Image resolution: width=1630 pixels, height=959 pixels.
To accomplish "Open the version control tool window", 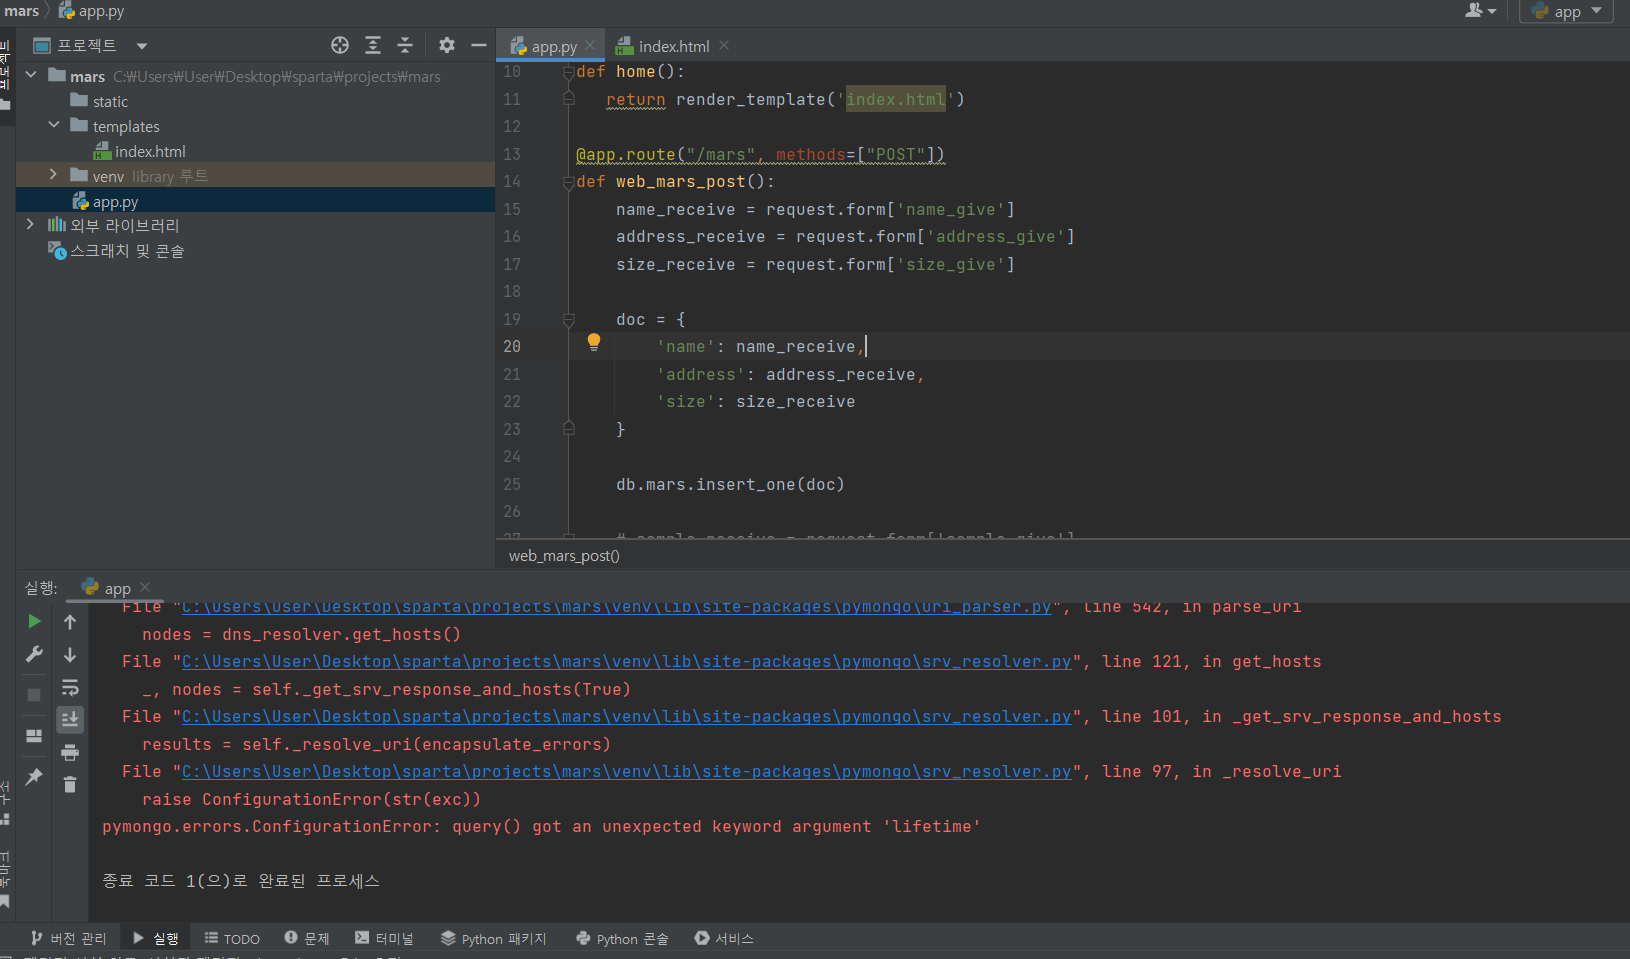I will 68,938.
